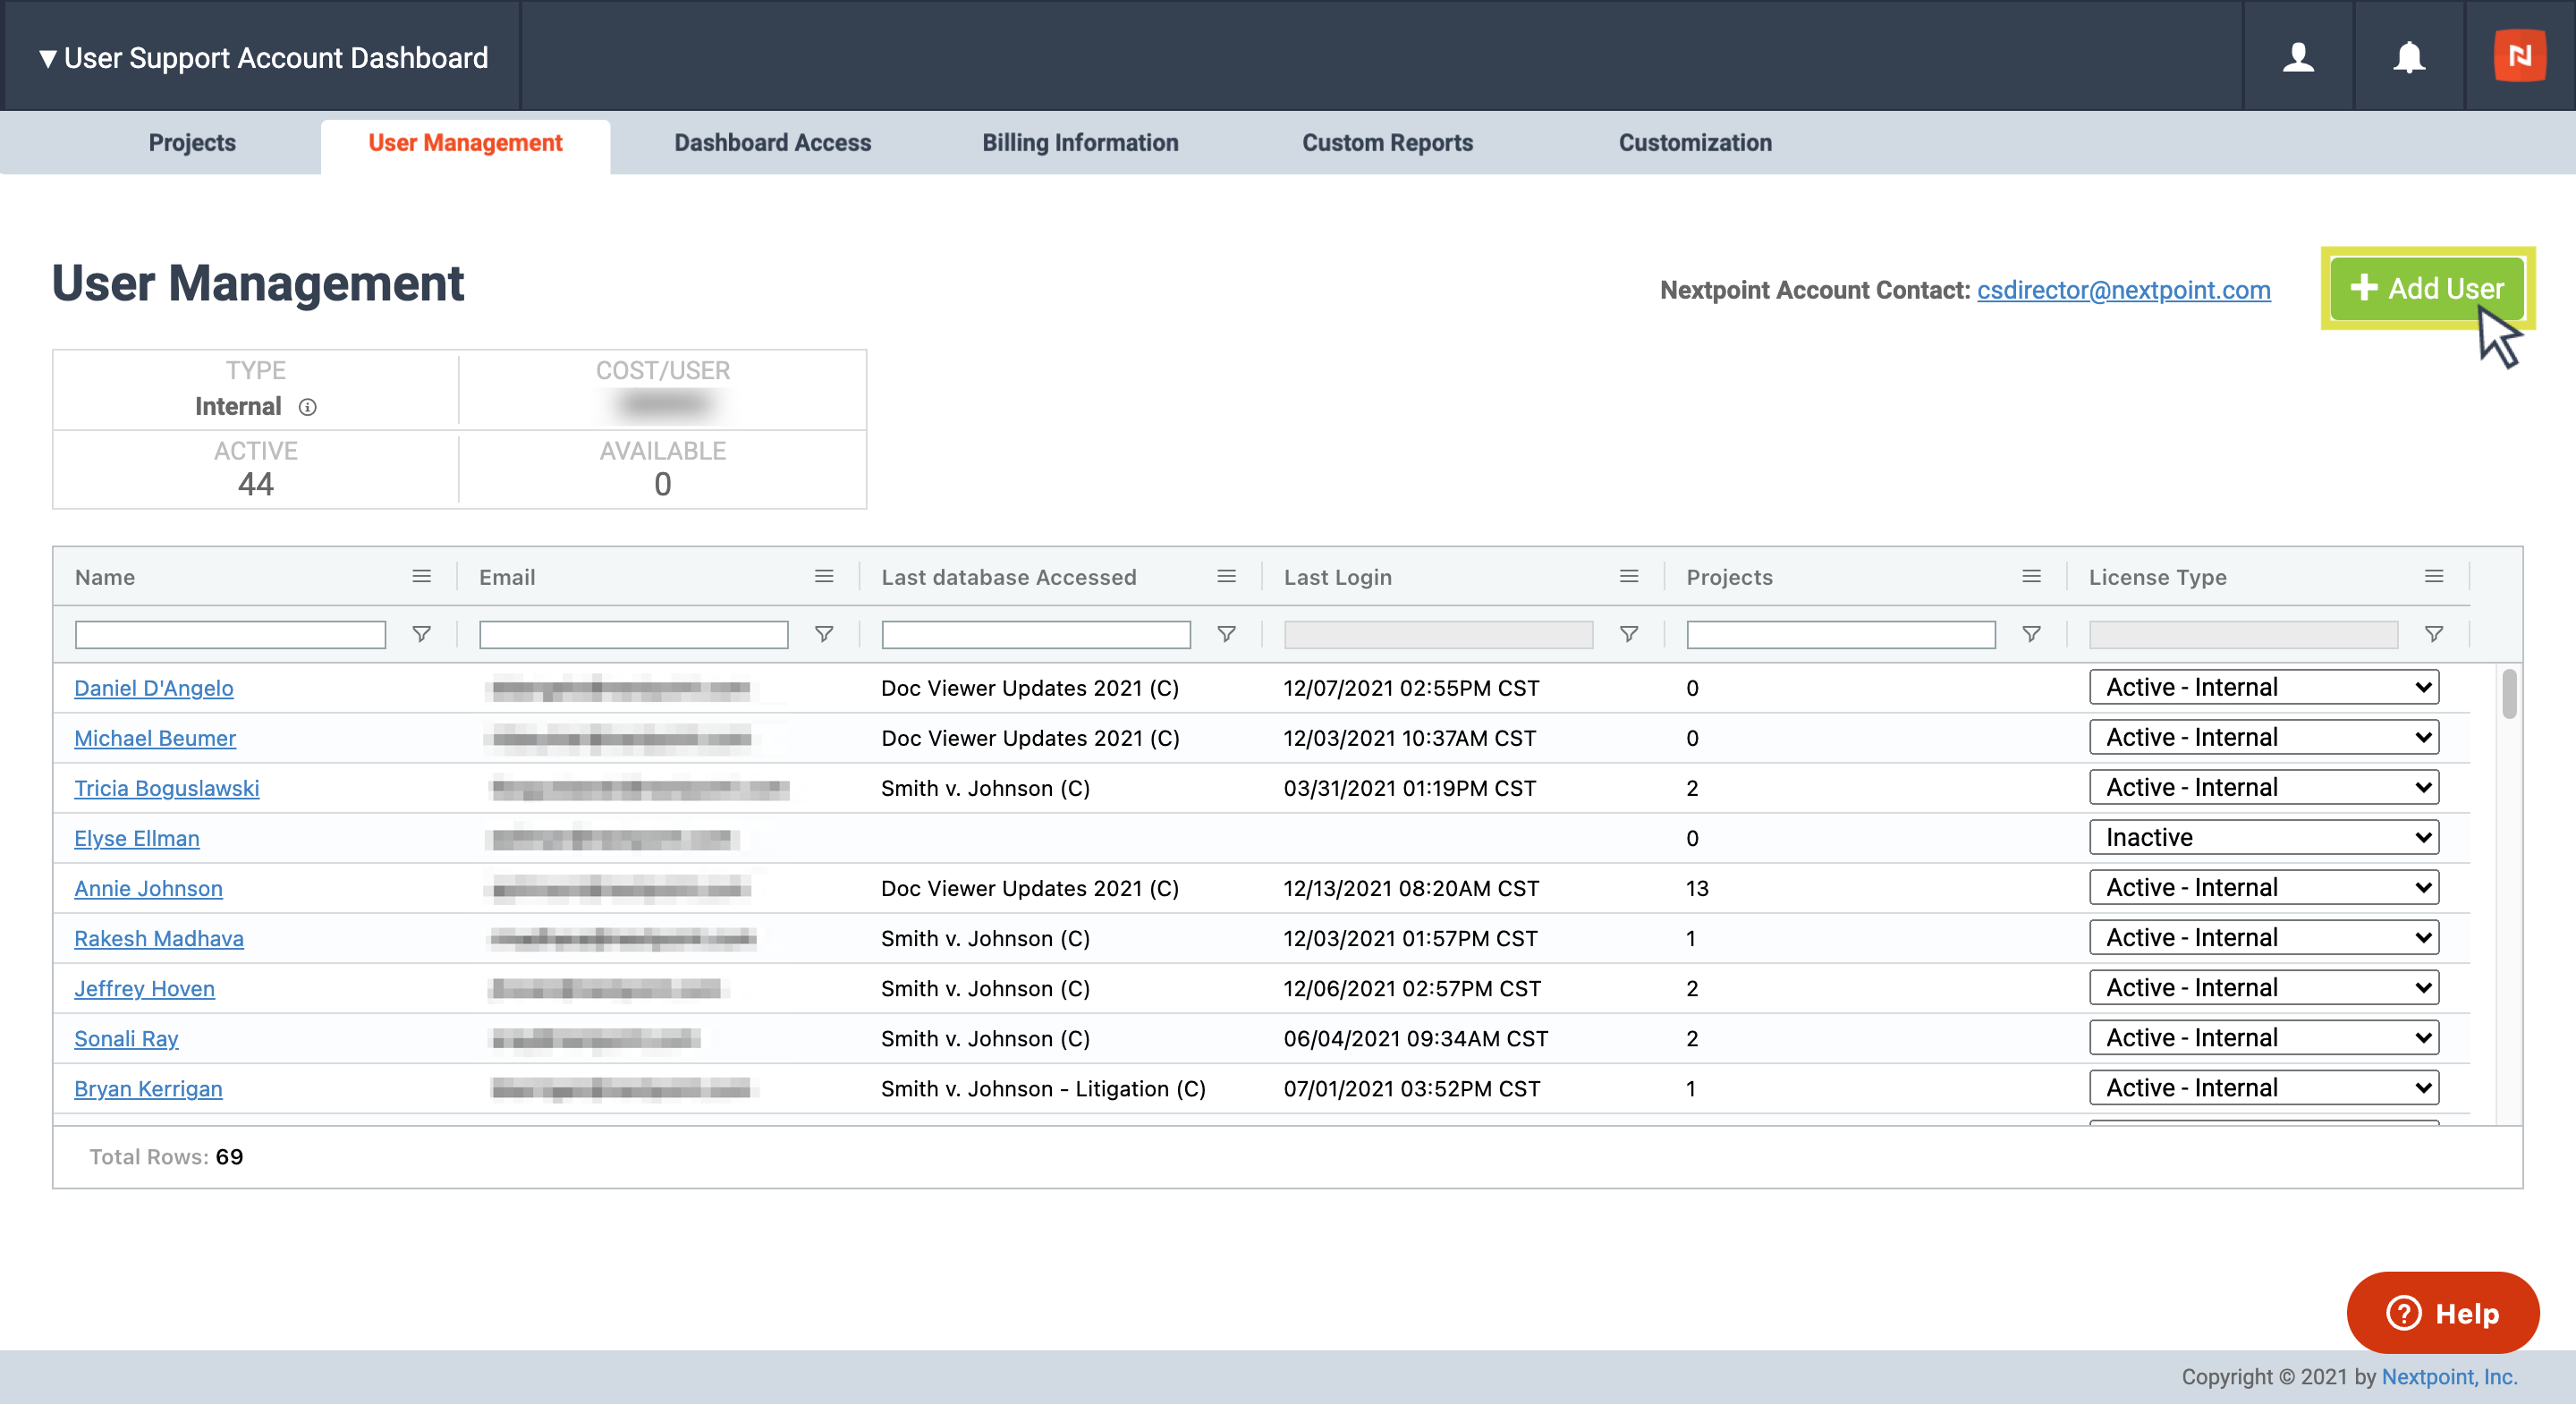Open Sonali Ray user link
This screenshot has height=1404, width=2576.
coord(126,1038)
